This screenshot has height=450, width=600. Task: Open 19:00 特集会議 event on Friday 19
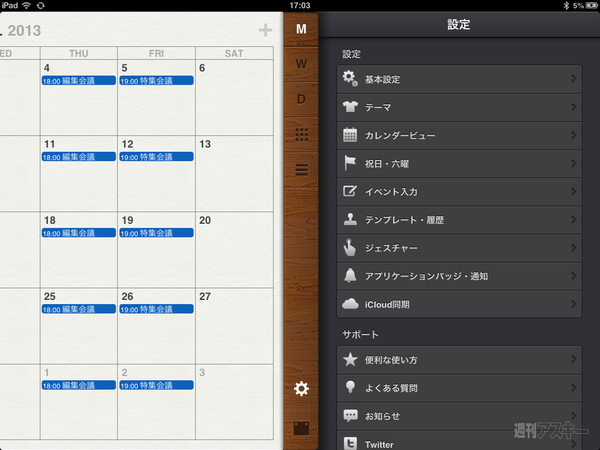[156, 233]
